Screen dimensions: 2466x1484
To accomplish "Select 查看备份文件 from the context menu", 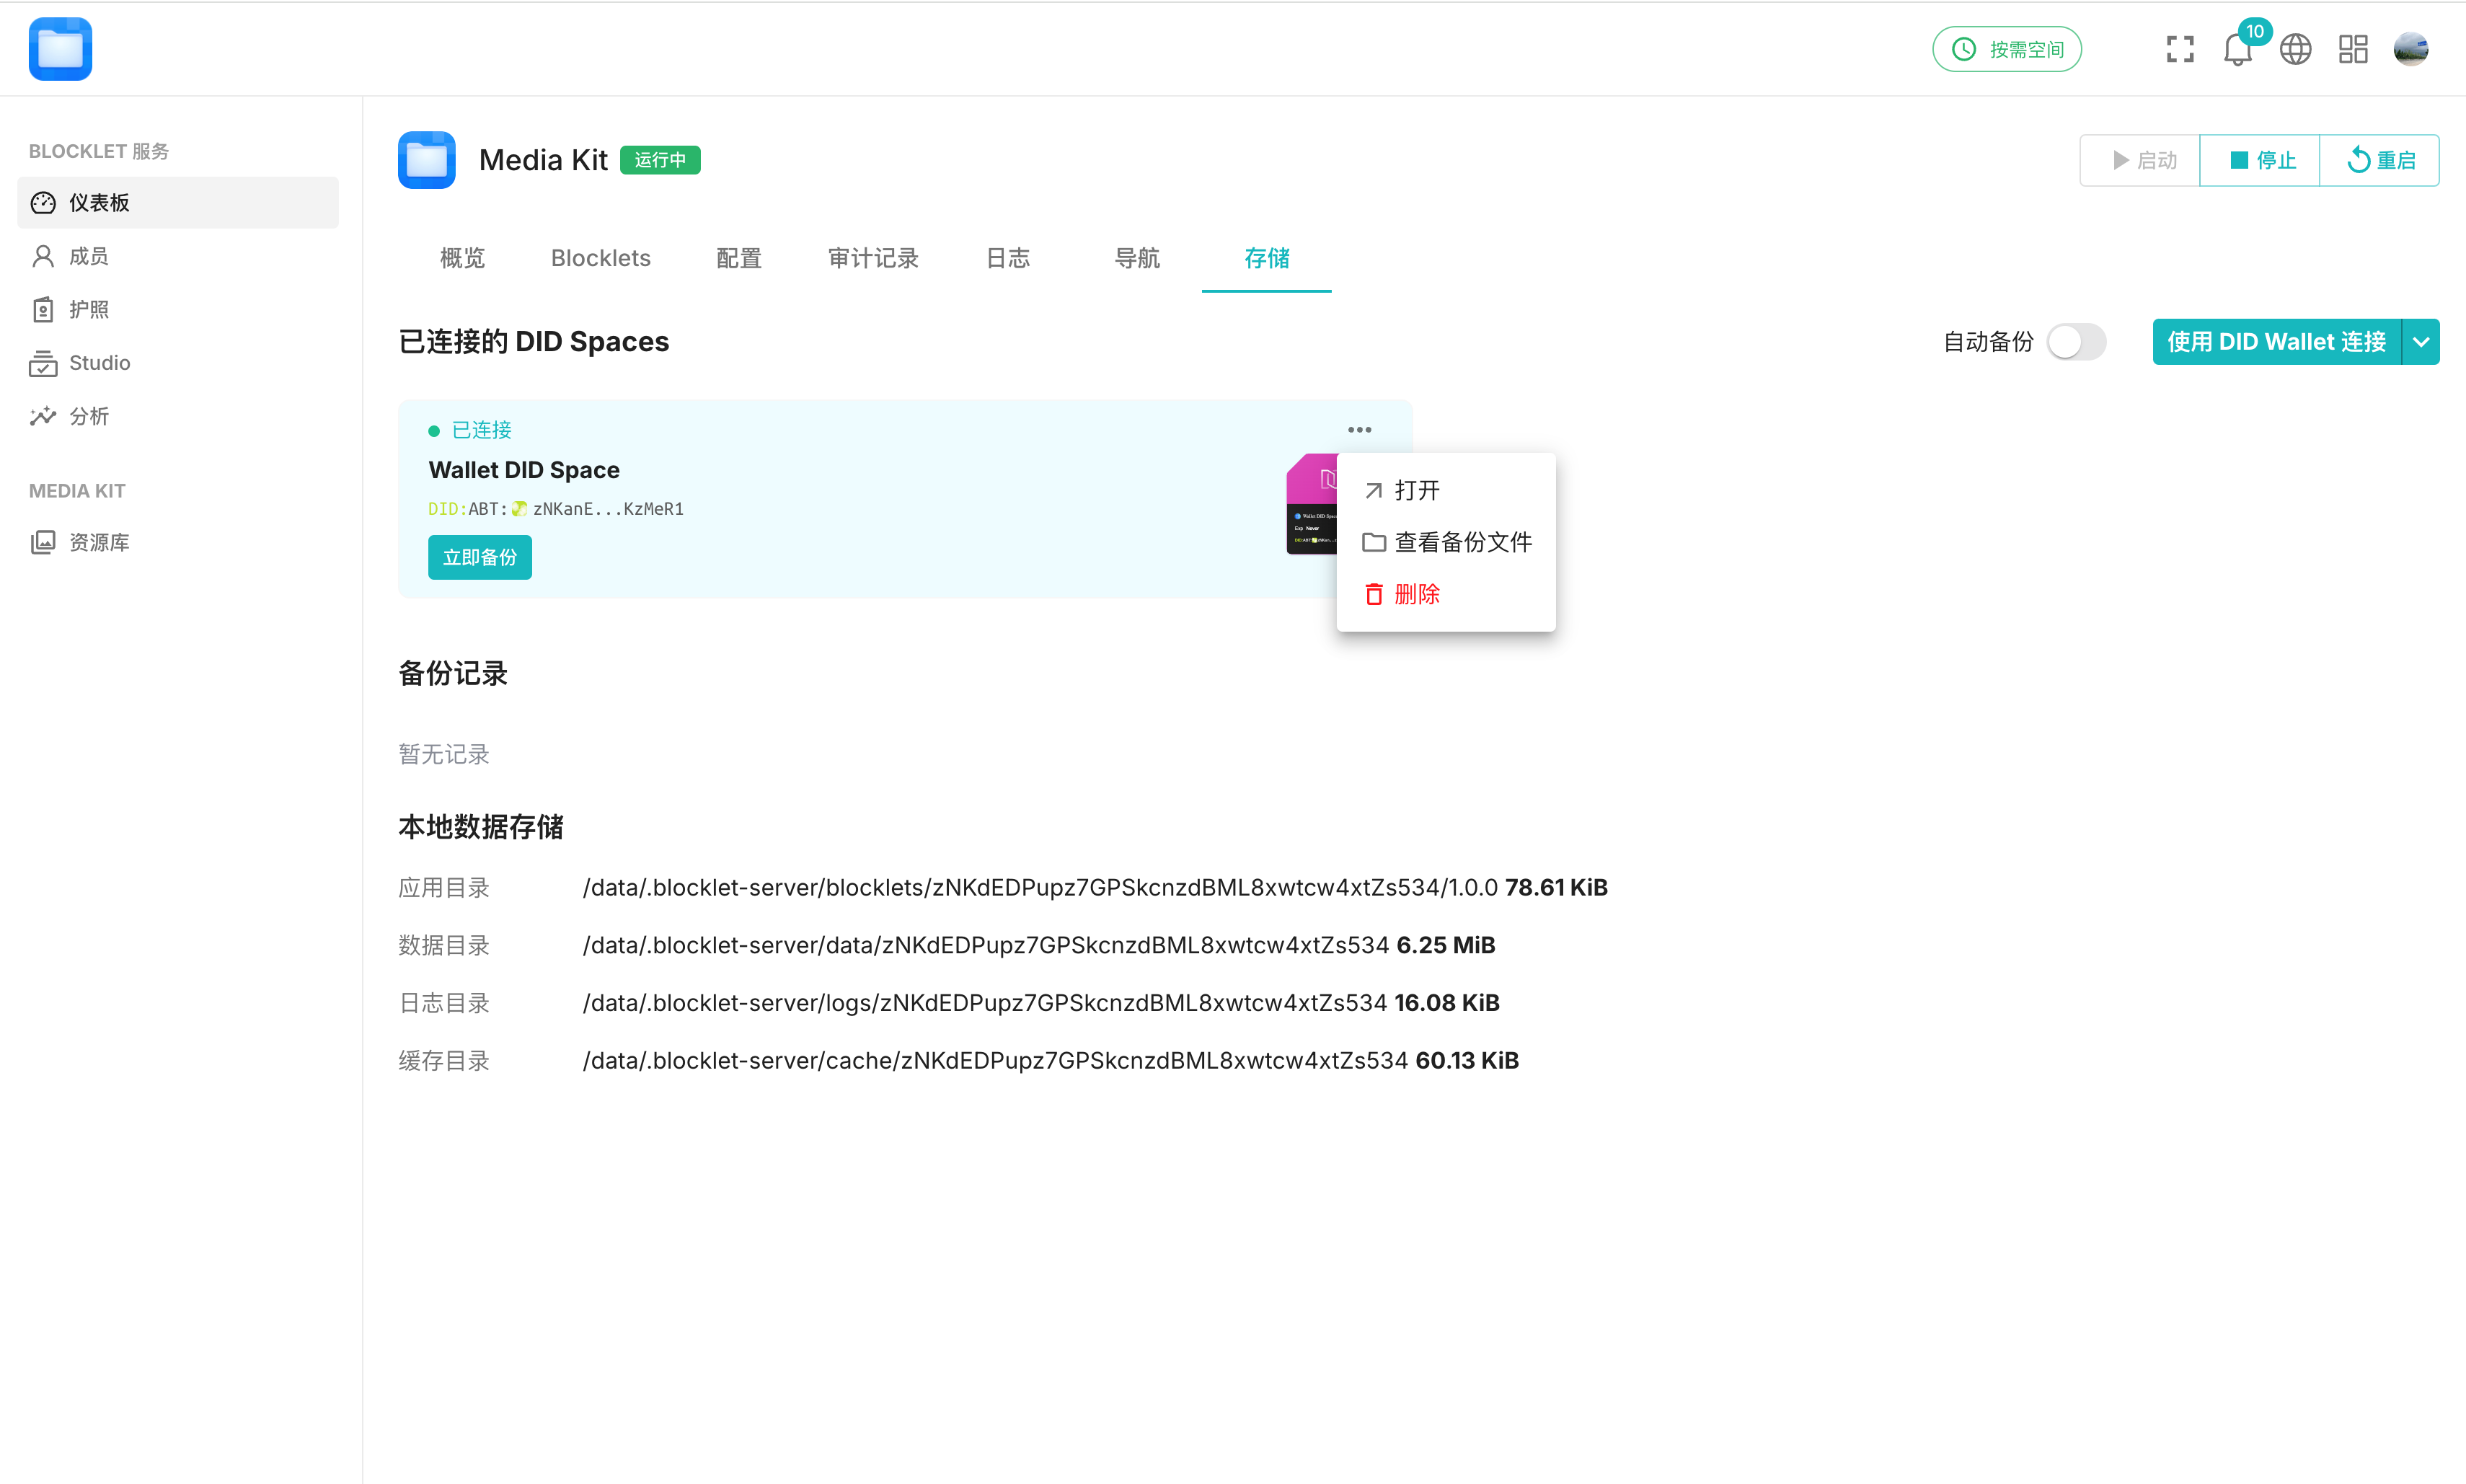I will tap(1462, 542).
